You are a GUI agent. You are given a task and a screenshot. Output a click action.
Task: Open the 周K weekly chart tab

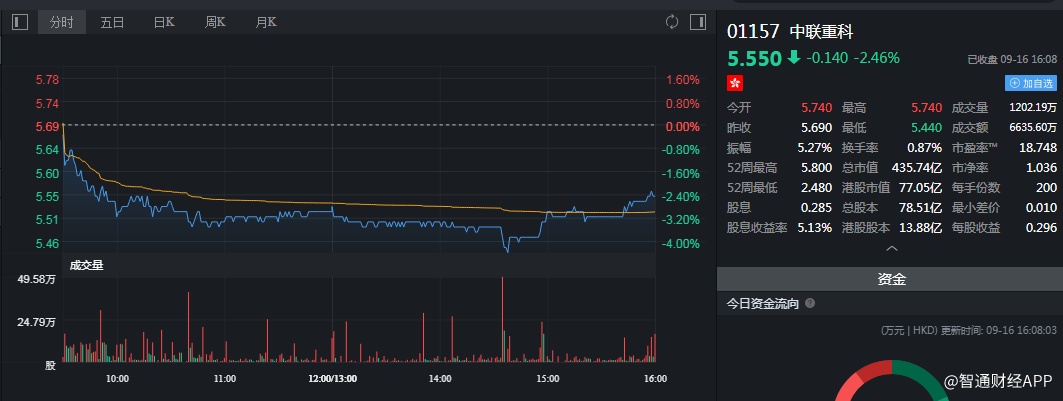215,21
